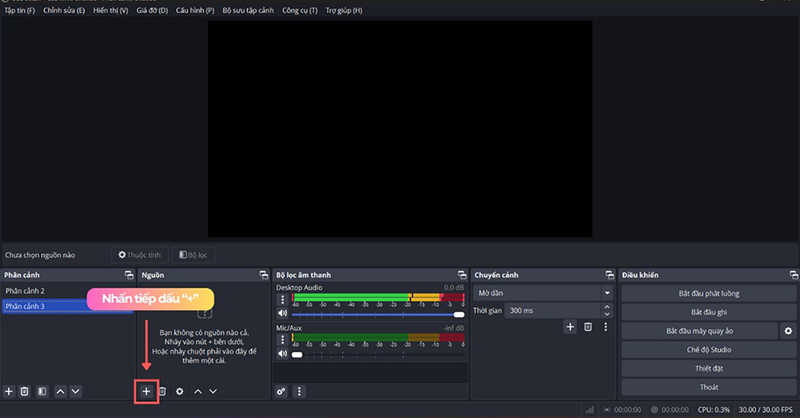Add a new scene transition with plus icon
The height and width of the screenshot is (418, 800).
pyautogui.click(x=570, y=327)
